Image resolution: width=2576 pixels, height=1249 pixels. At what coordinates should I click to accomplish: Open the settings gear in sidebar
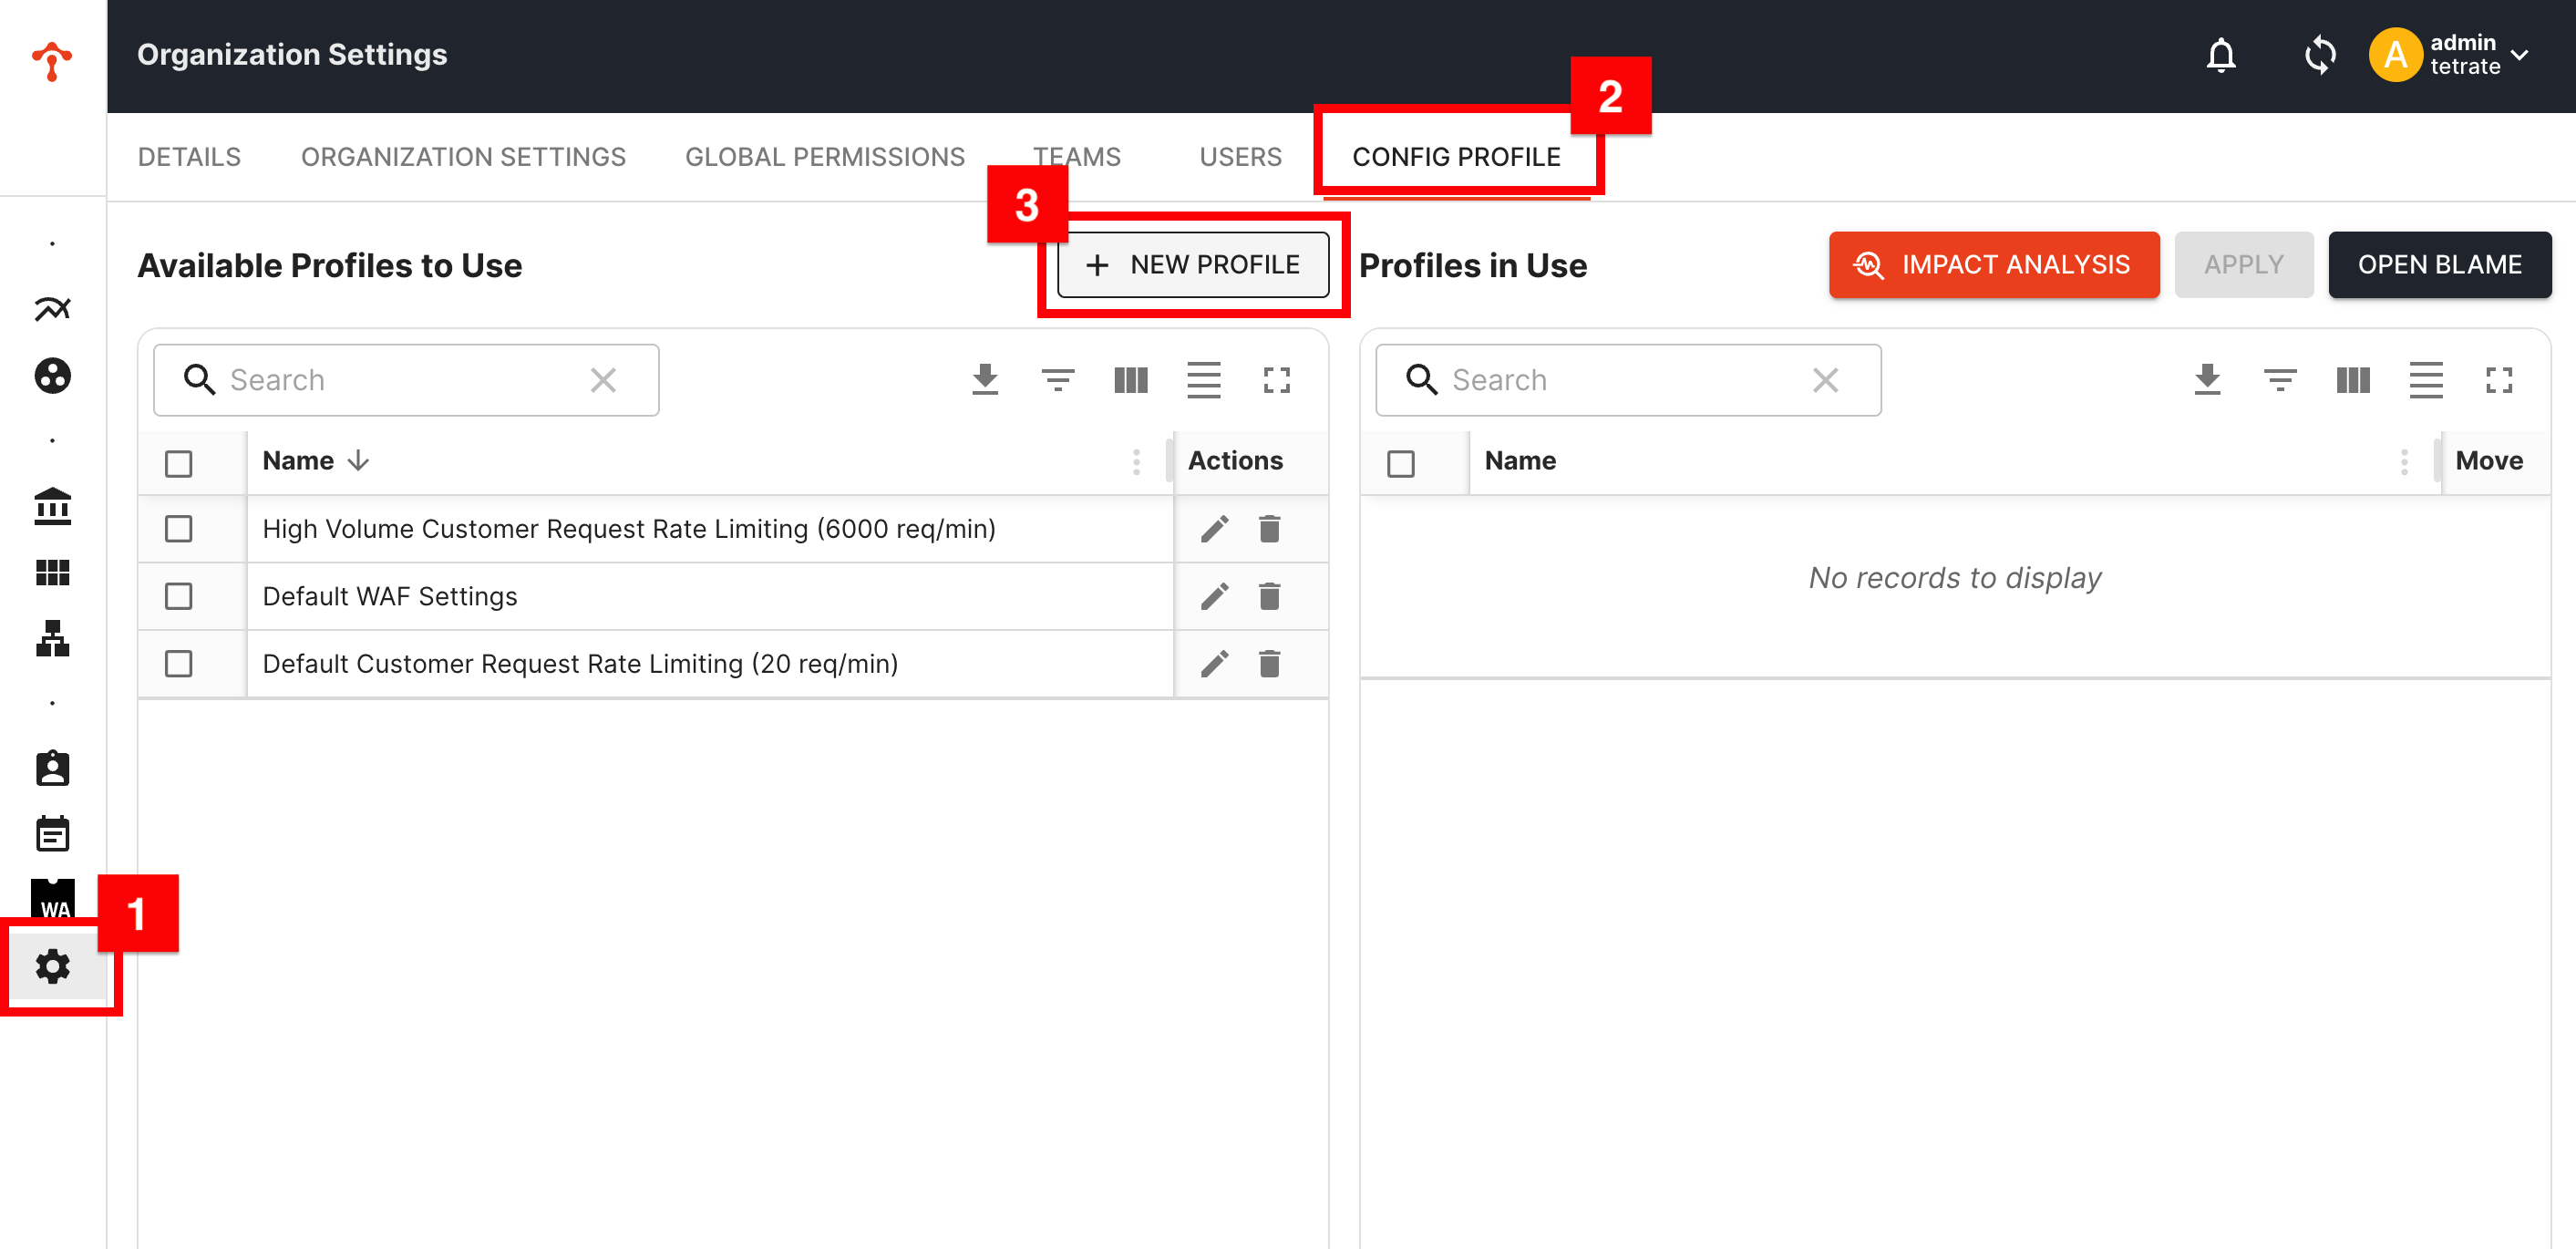52,966
